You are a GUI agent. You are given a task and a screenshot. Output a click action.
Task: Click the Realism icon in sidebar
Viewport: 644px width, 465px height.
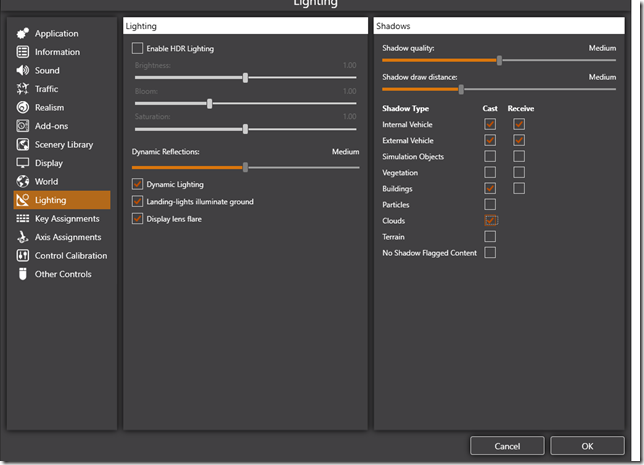[x=23, y=107]
